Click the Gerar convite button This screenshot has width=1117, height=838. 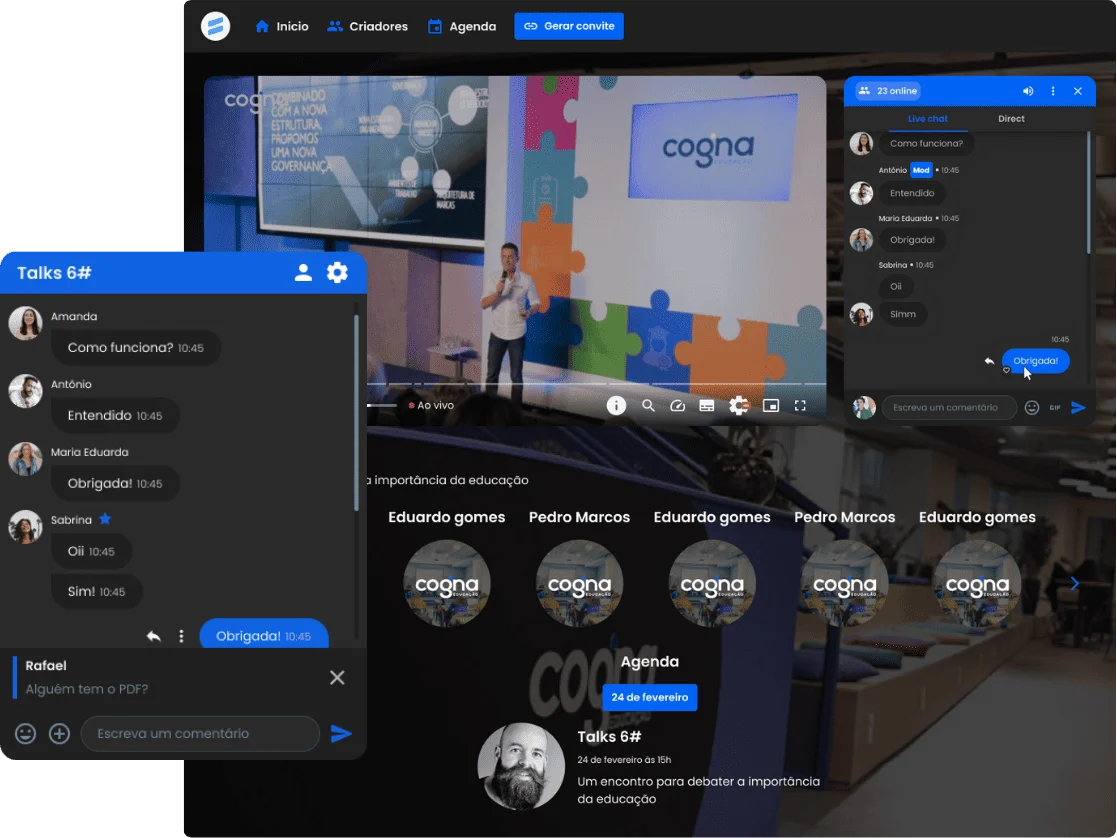(569, 27)
